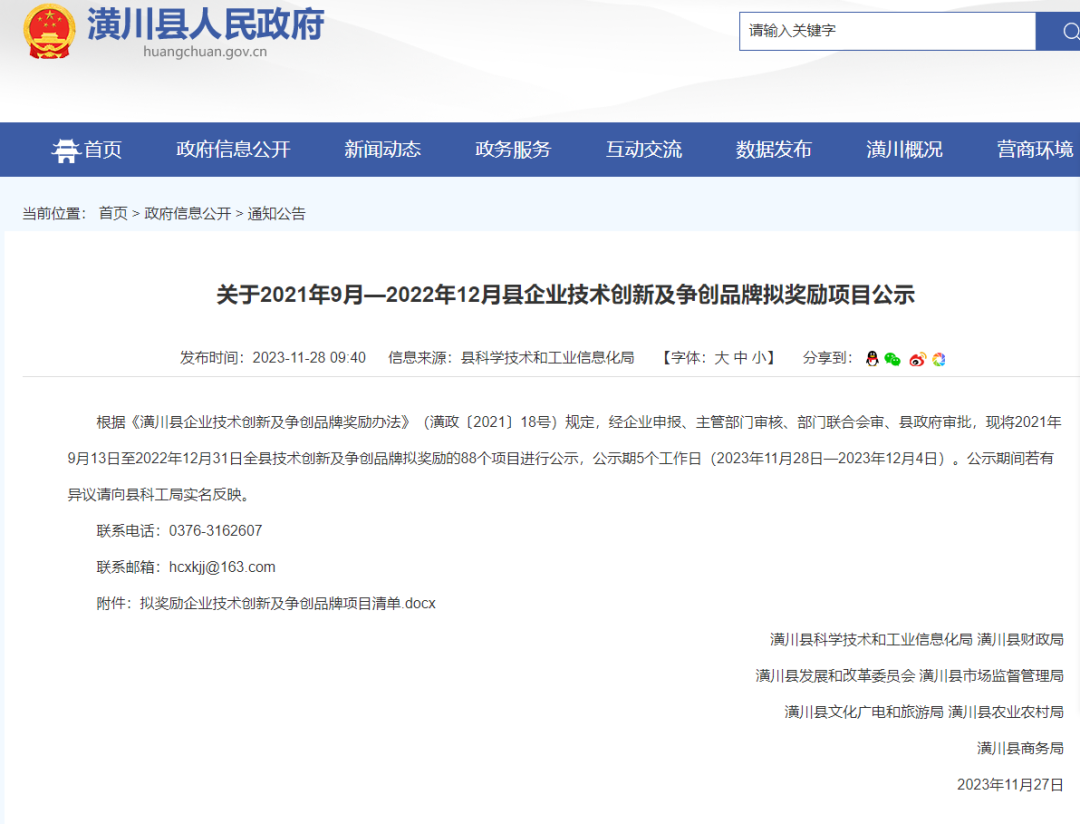This screenshot has width=1080, height=824.
Task: Click the date 2023年11月27日
Action: click(x=1010, y=785)
